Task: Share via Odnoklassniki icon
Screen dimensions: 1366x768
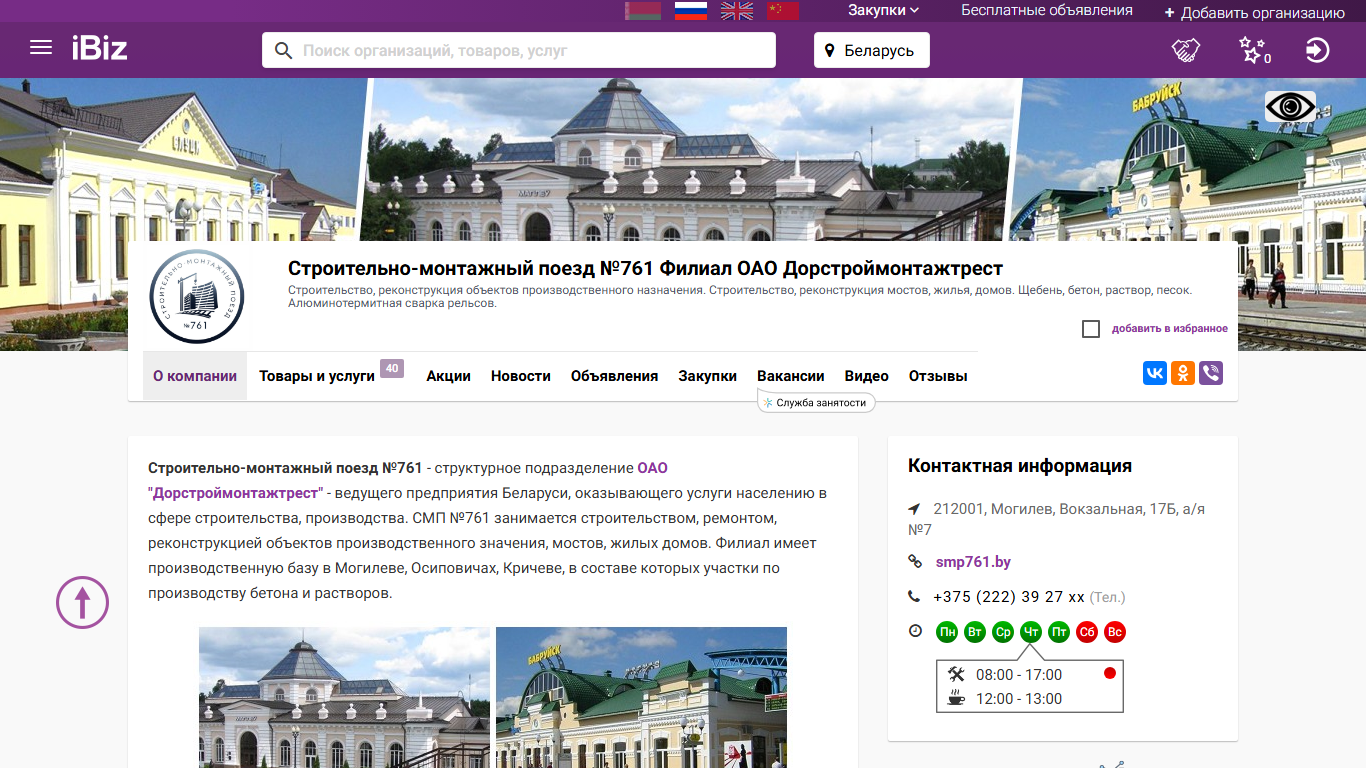Action: [x=1183, y=373]
